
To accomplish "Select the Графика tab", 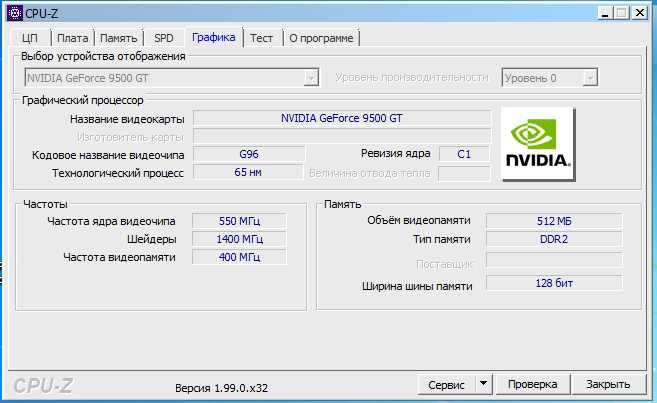I will (x=214, y=37).
